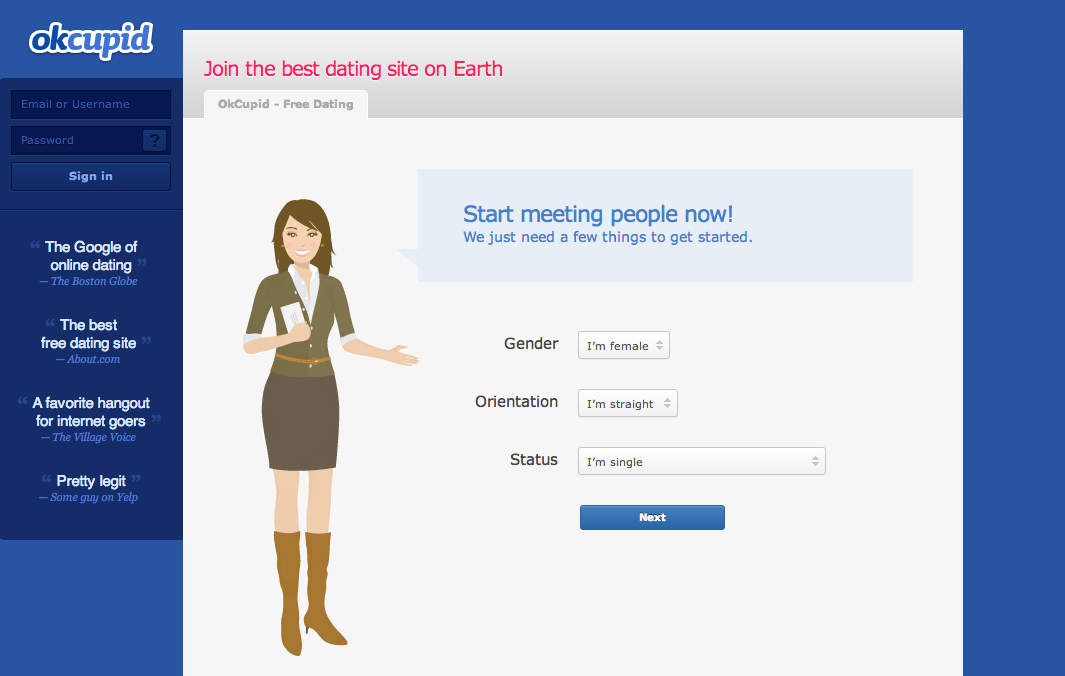
Task: Click the OkCupid logo
Action: tap(91, 40)
